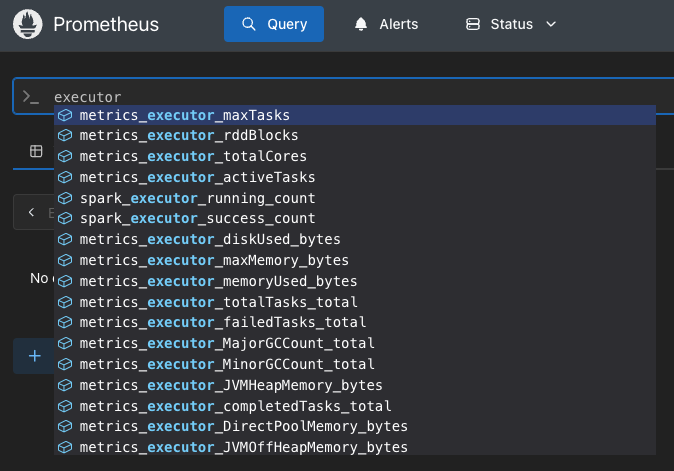Select metrics_executor_maxMemory_bytes suggestion
The image size is (674, 471).
click(x=355, y=260)
